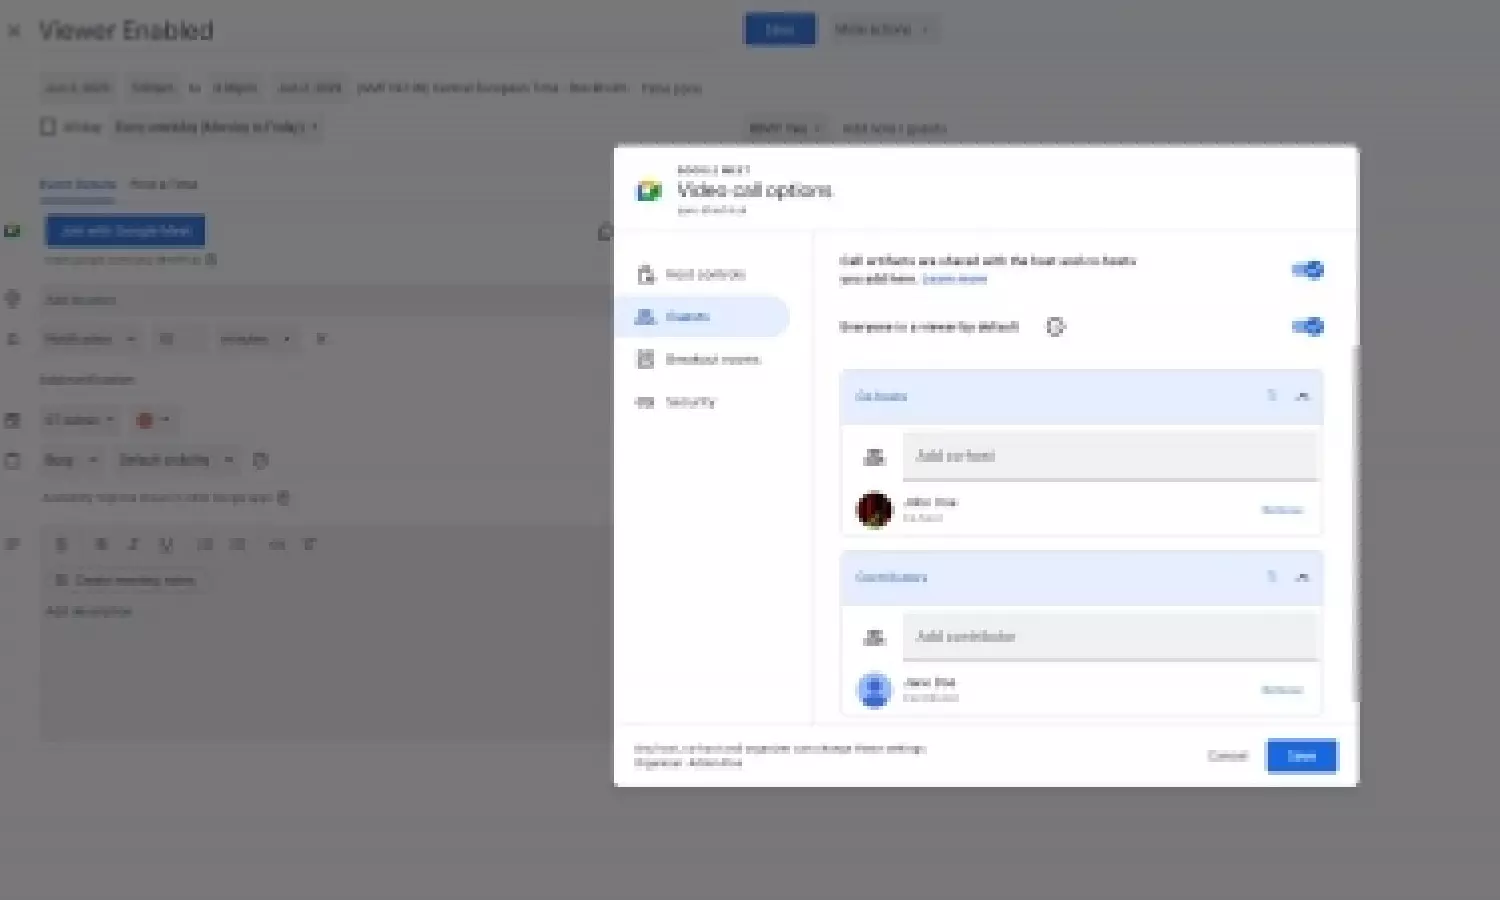This screenshot has height=900, width=1500.
Task: Toggle bold in description toolbar
Action: [101, 545]
